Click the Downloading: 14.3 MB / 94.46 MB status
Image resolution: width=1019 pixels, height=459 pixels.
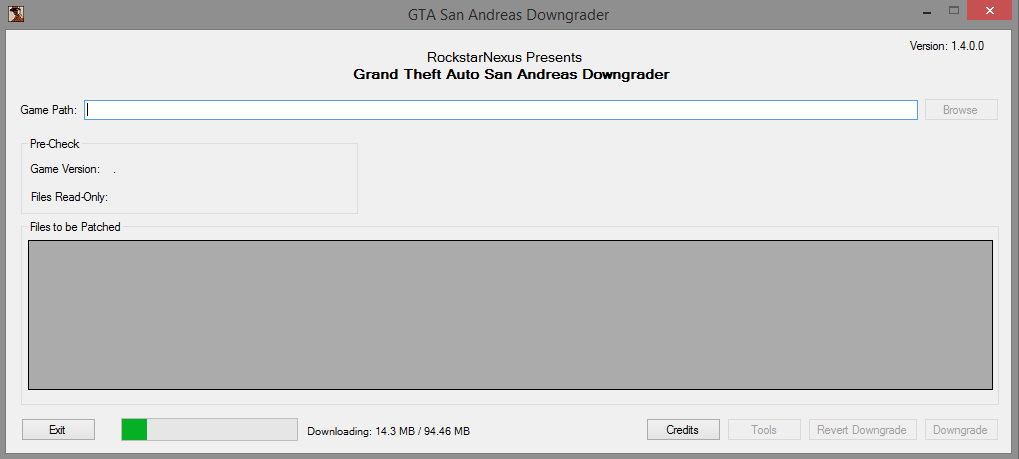(x=389, y=431)
